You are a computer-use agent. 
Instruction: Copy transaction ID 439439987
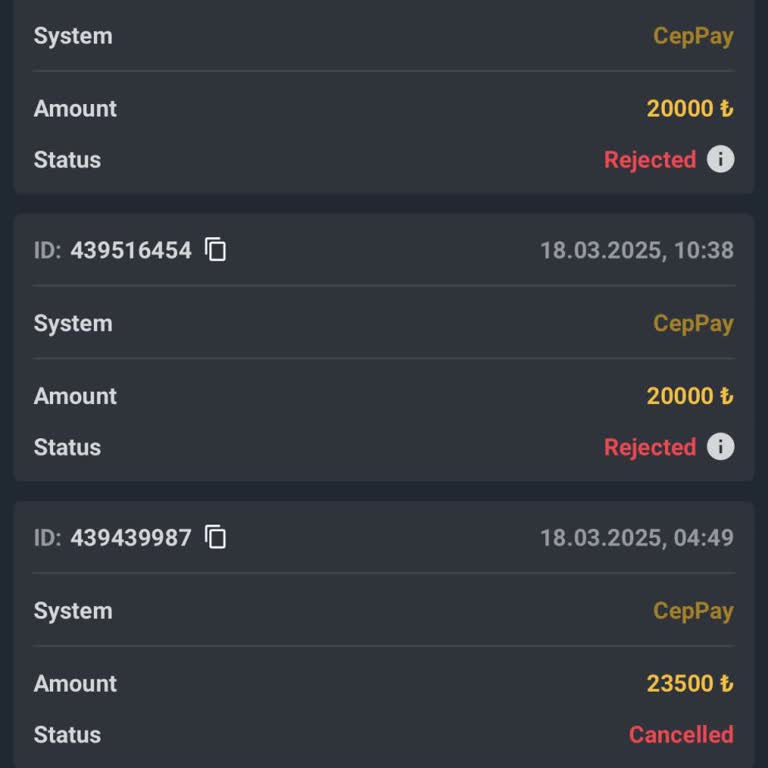(216, 537)
